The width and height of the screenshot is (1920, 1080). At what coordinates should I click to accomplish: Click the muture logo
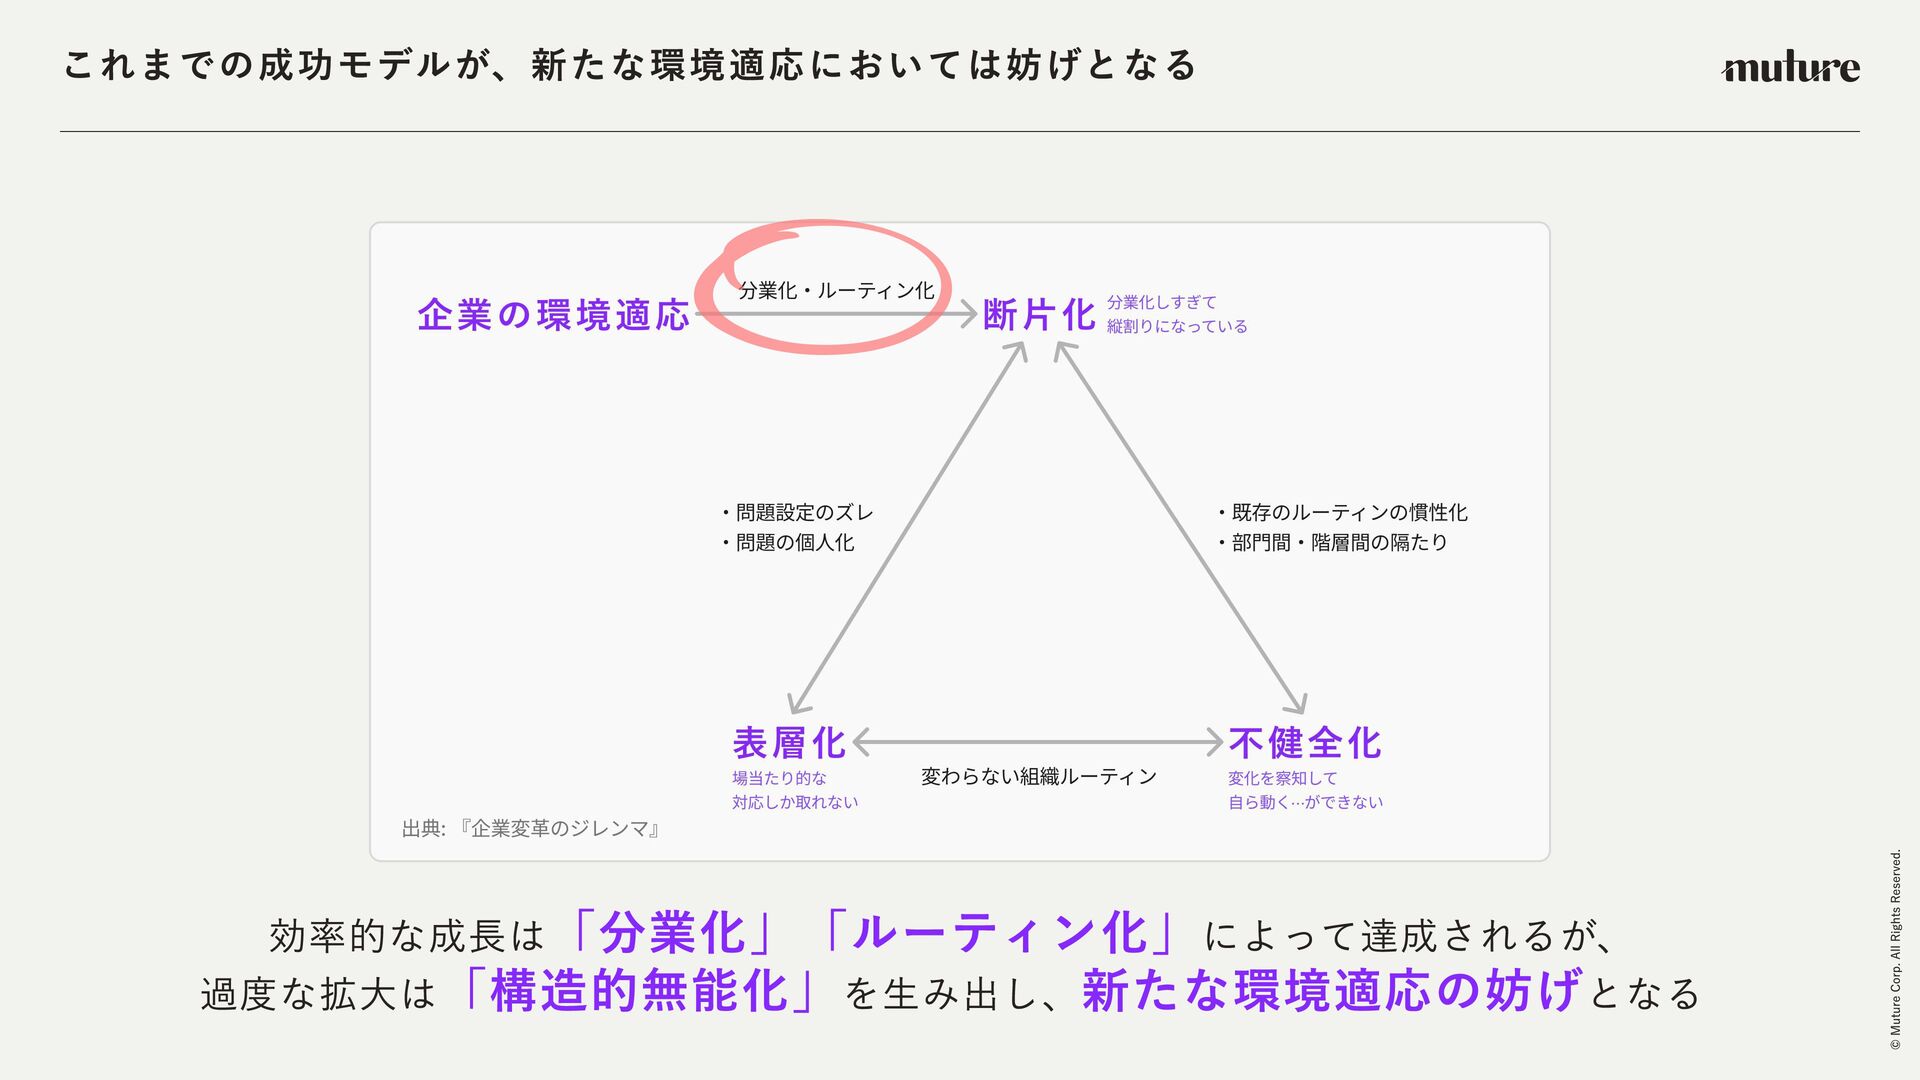1790,68
